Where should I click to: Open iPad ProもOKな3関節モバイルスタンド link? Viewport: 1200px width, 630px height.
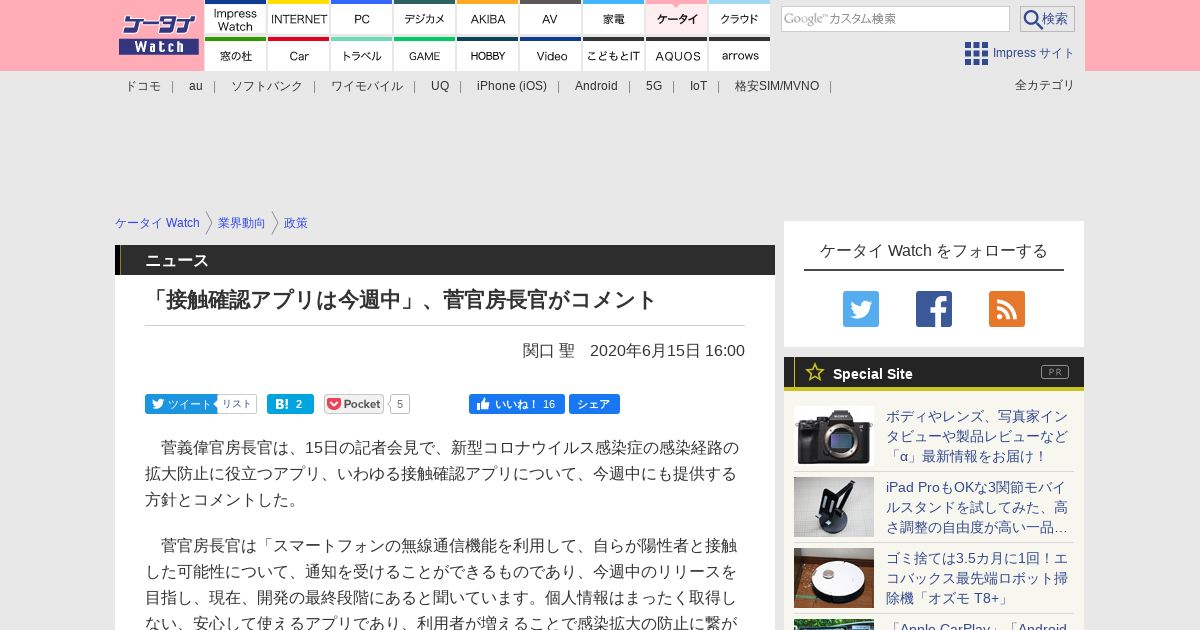point(977,507)
